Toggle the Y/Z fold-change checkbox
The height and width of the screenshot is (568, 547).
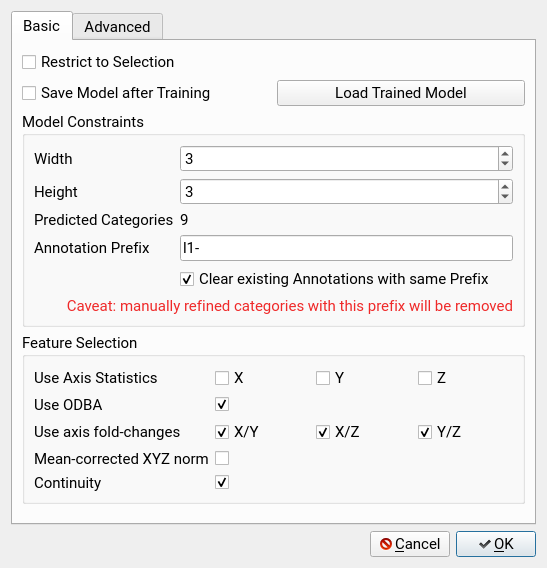tap(425, 432)
